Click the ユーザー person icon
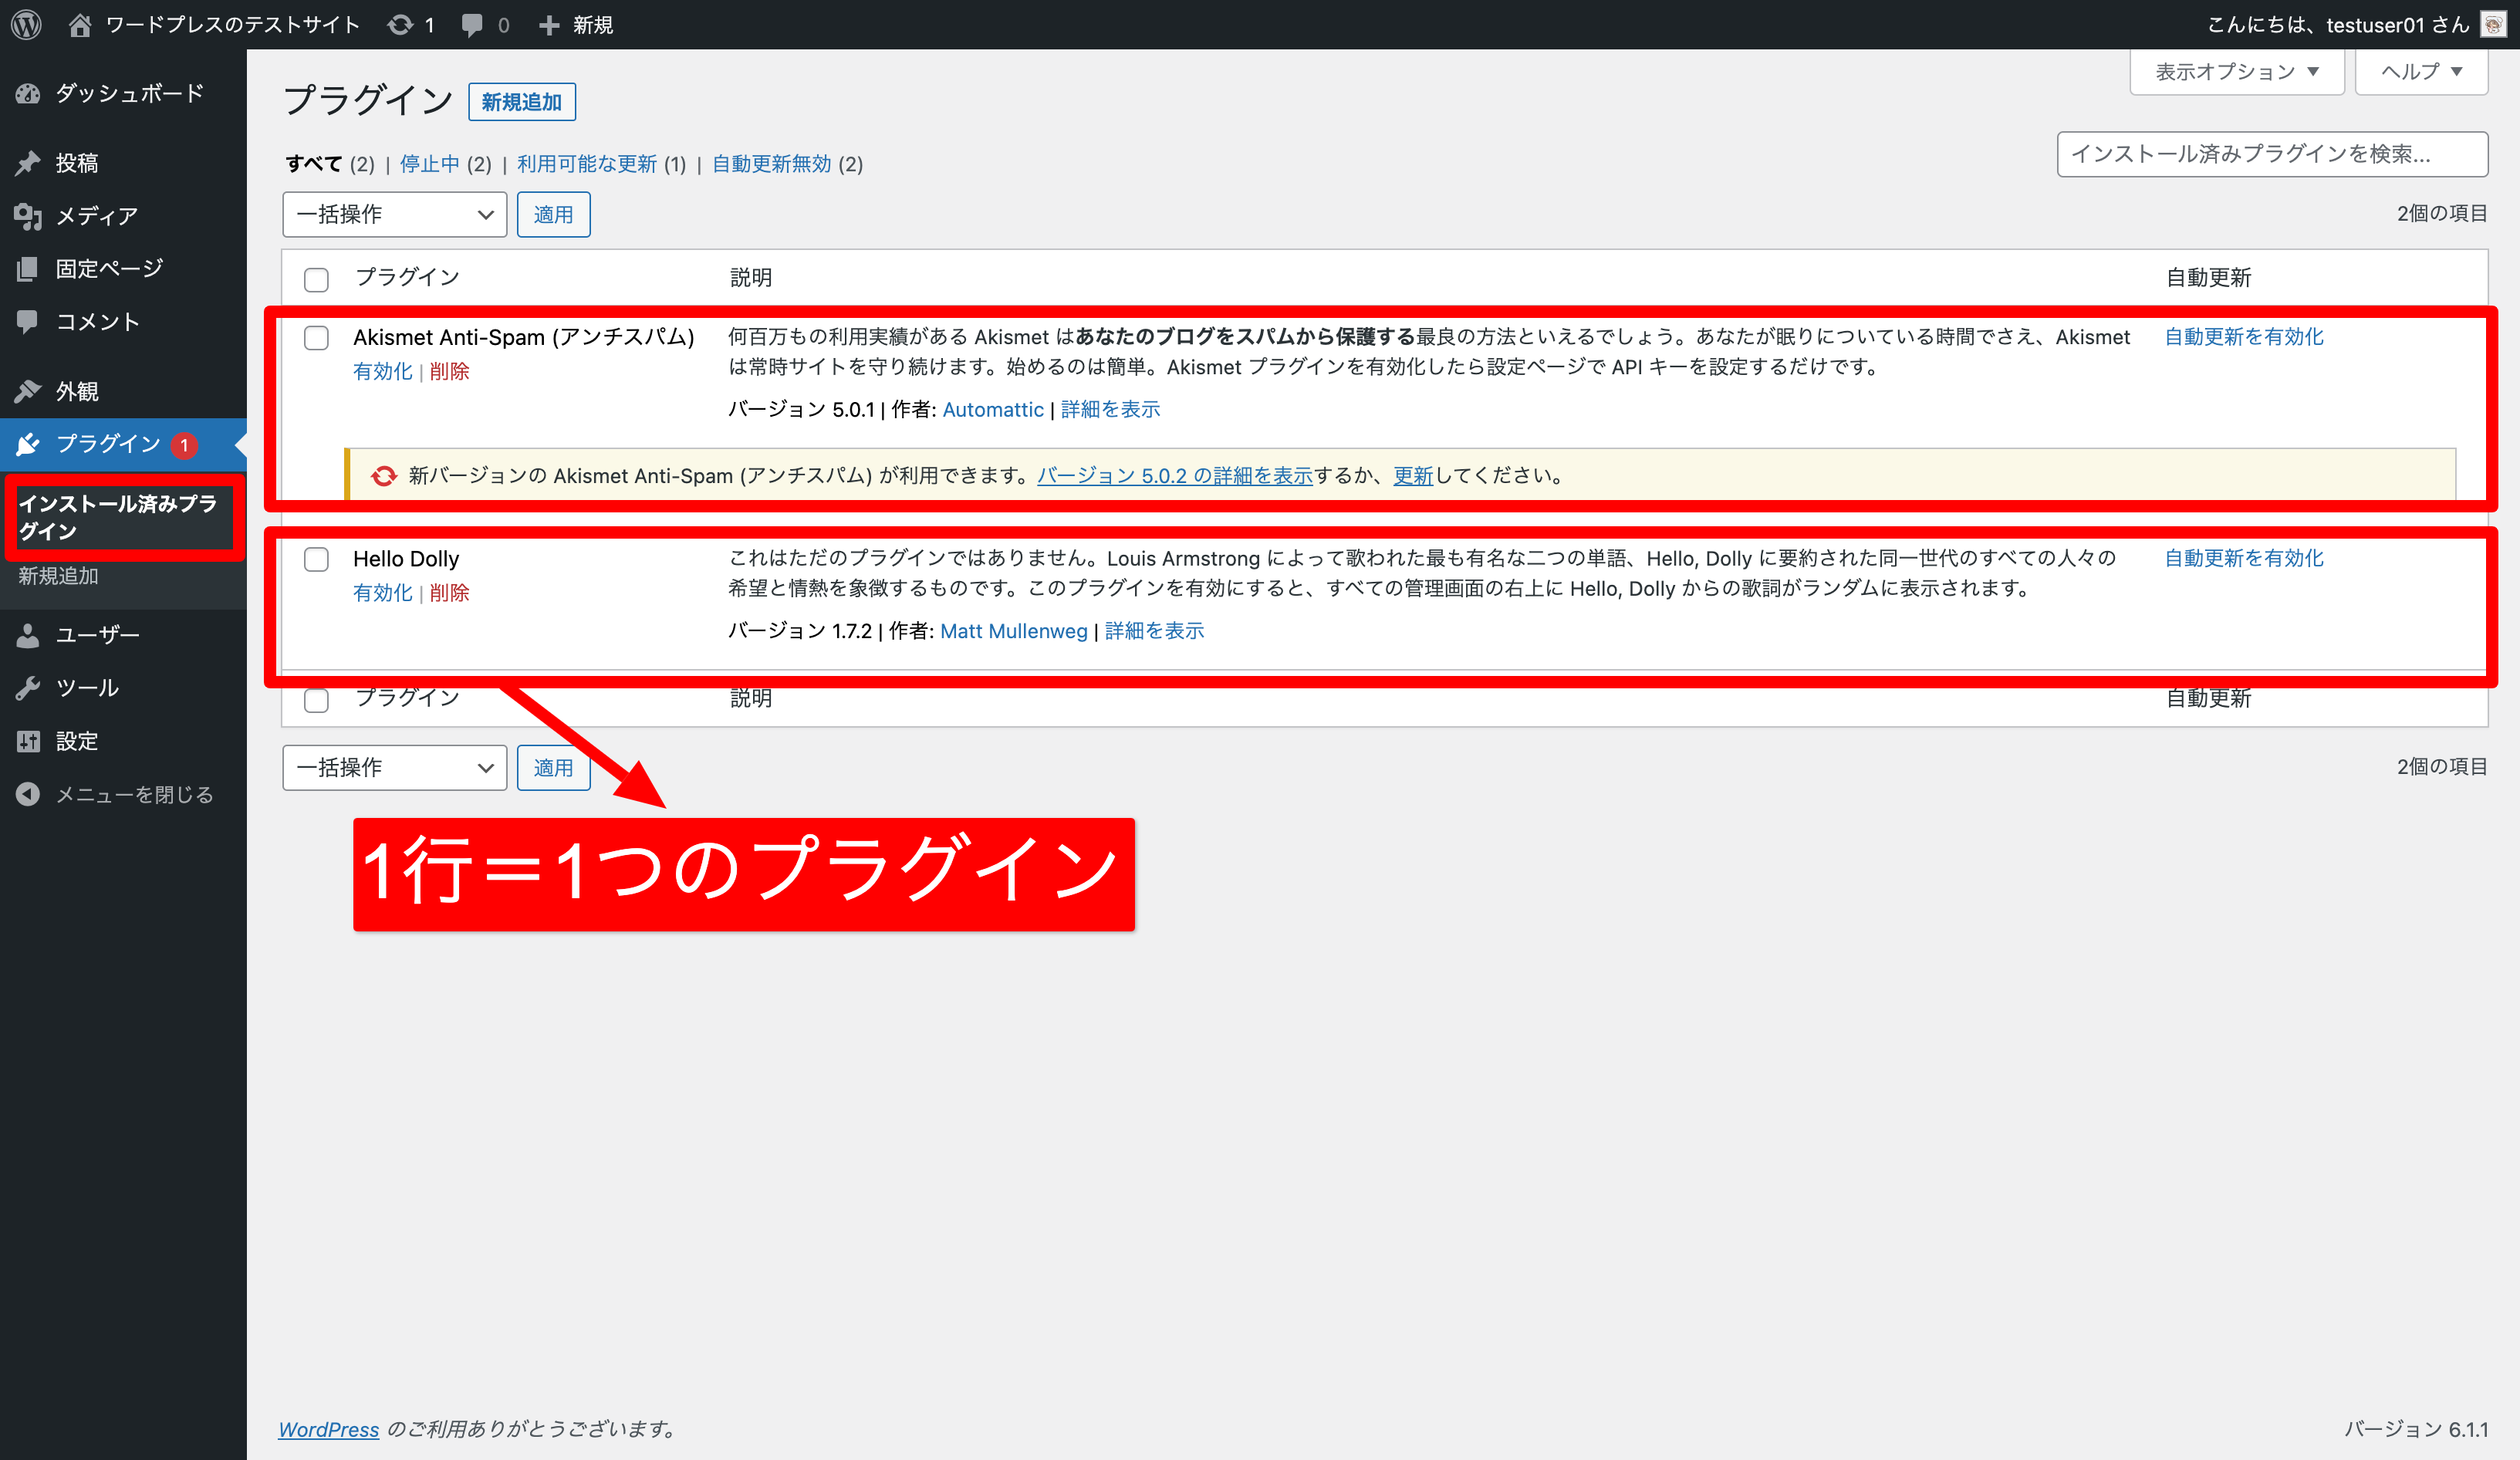Image resolution: width=2520 pixels, height=1460 pixels. pos(28,634)
